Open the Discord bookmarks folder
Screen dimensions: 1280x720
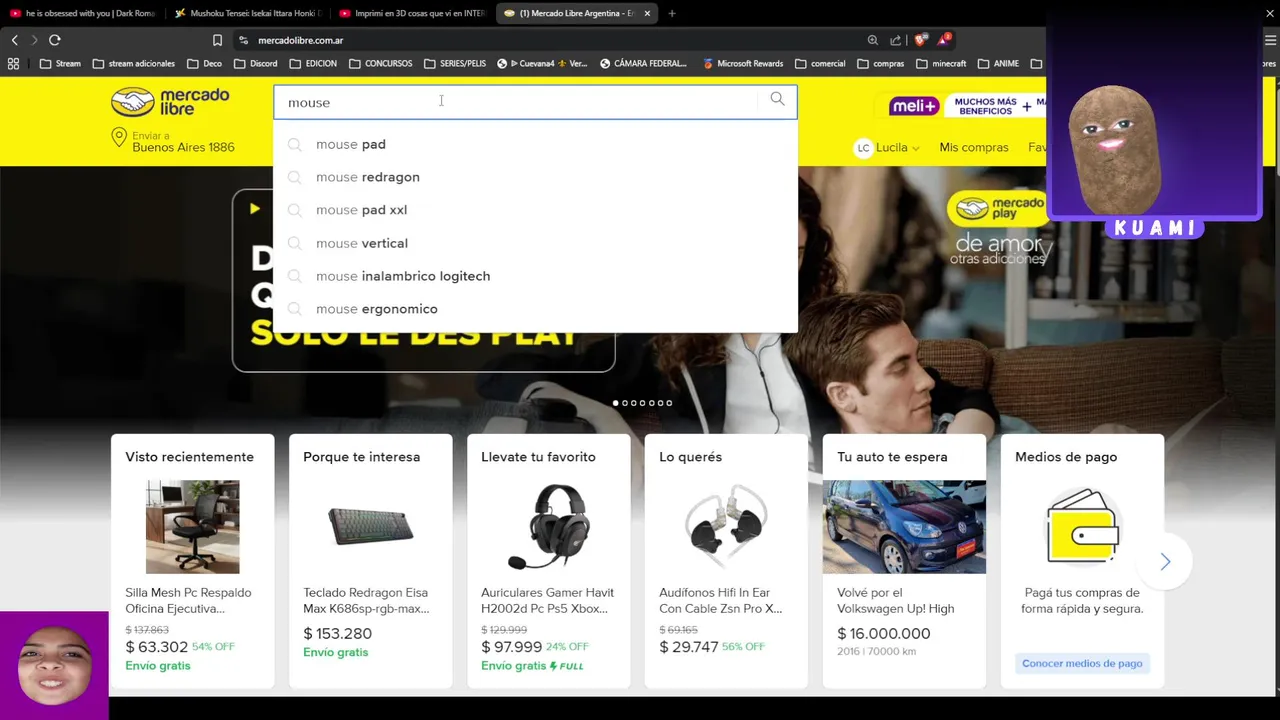pyautogui.click(x=255, y=63)
